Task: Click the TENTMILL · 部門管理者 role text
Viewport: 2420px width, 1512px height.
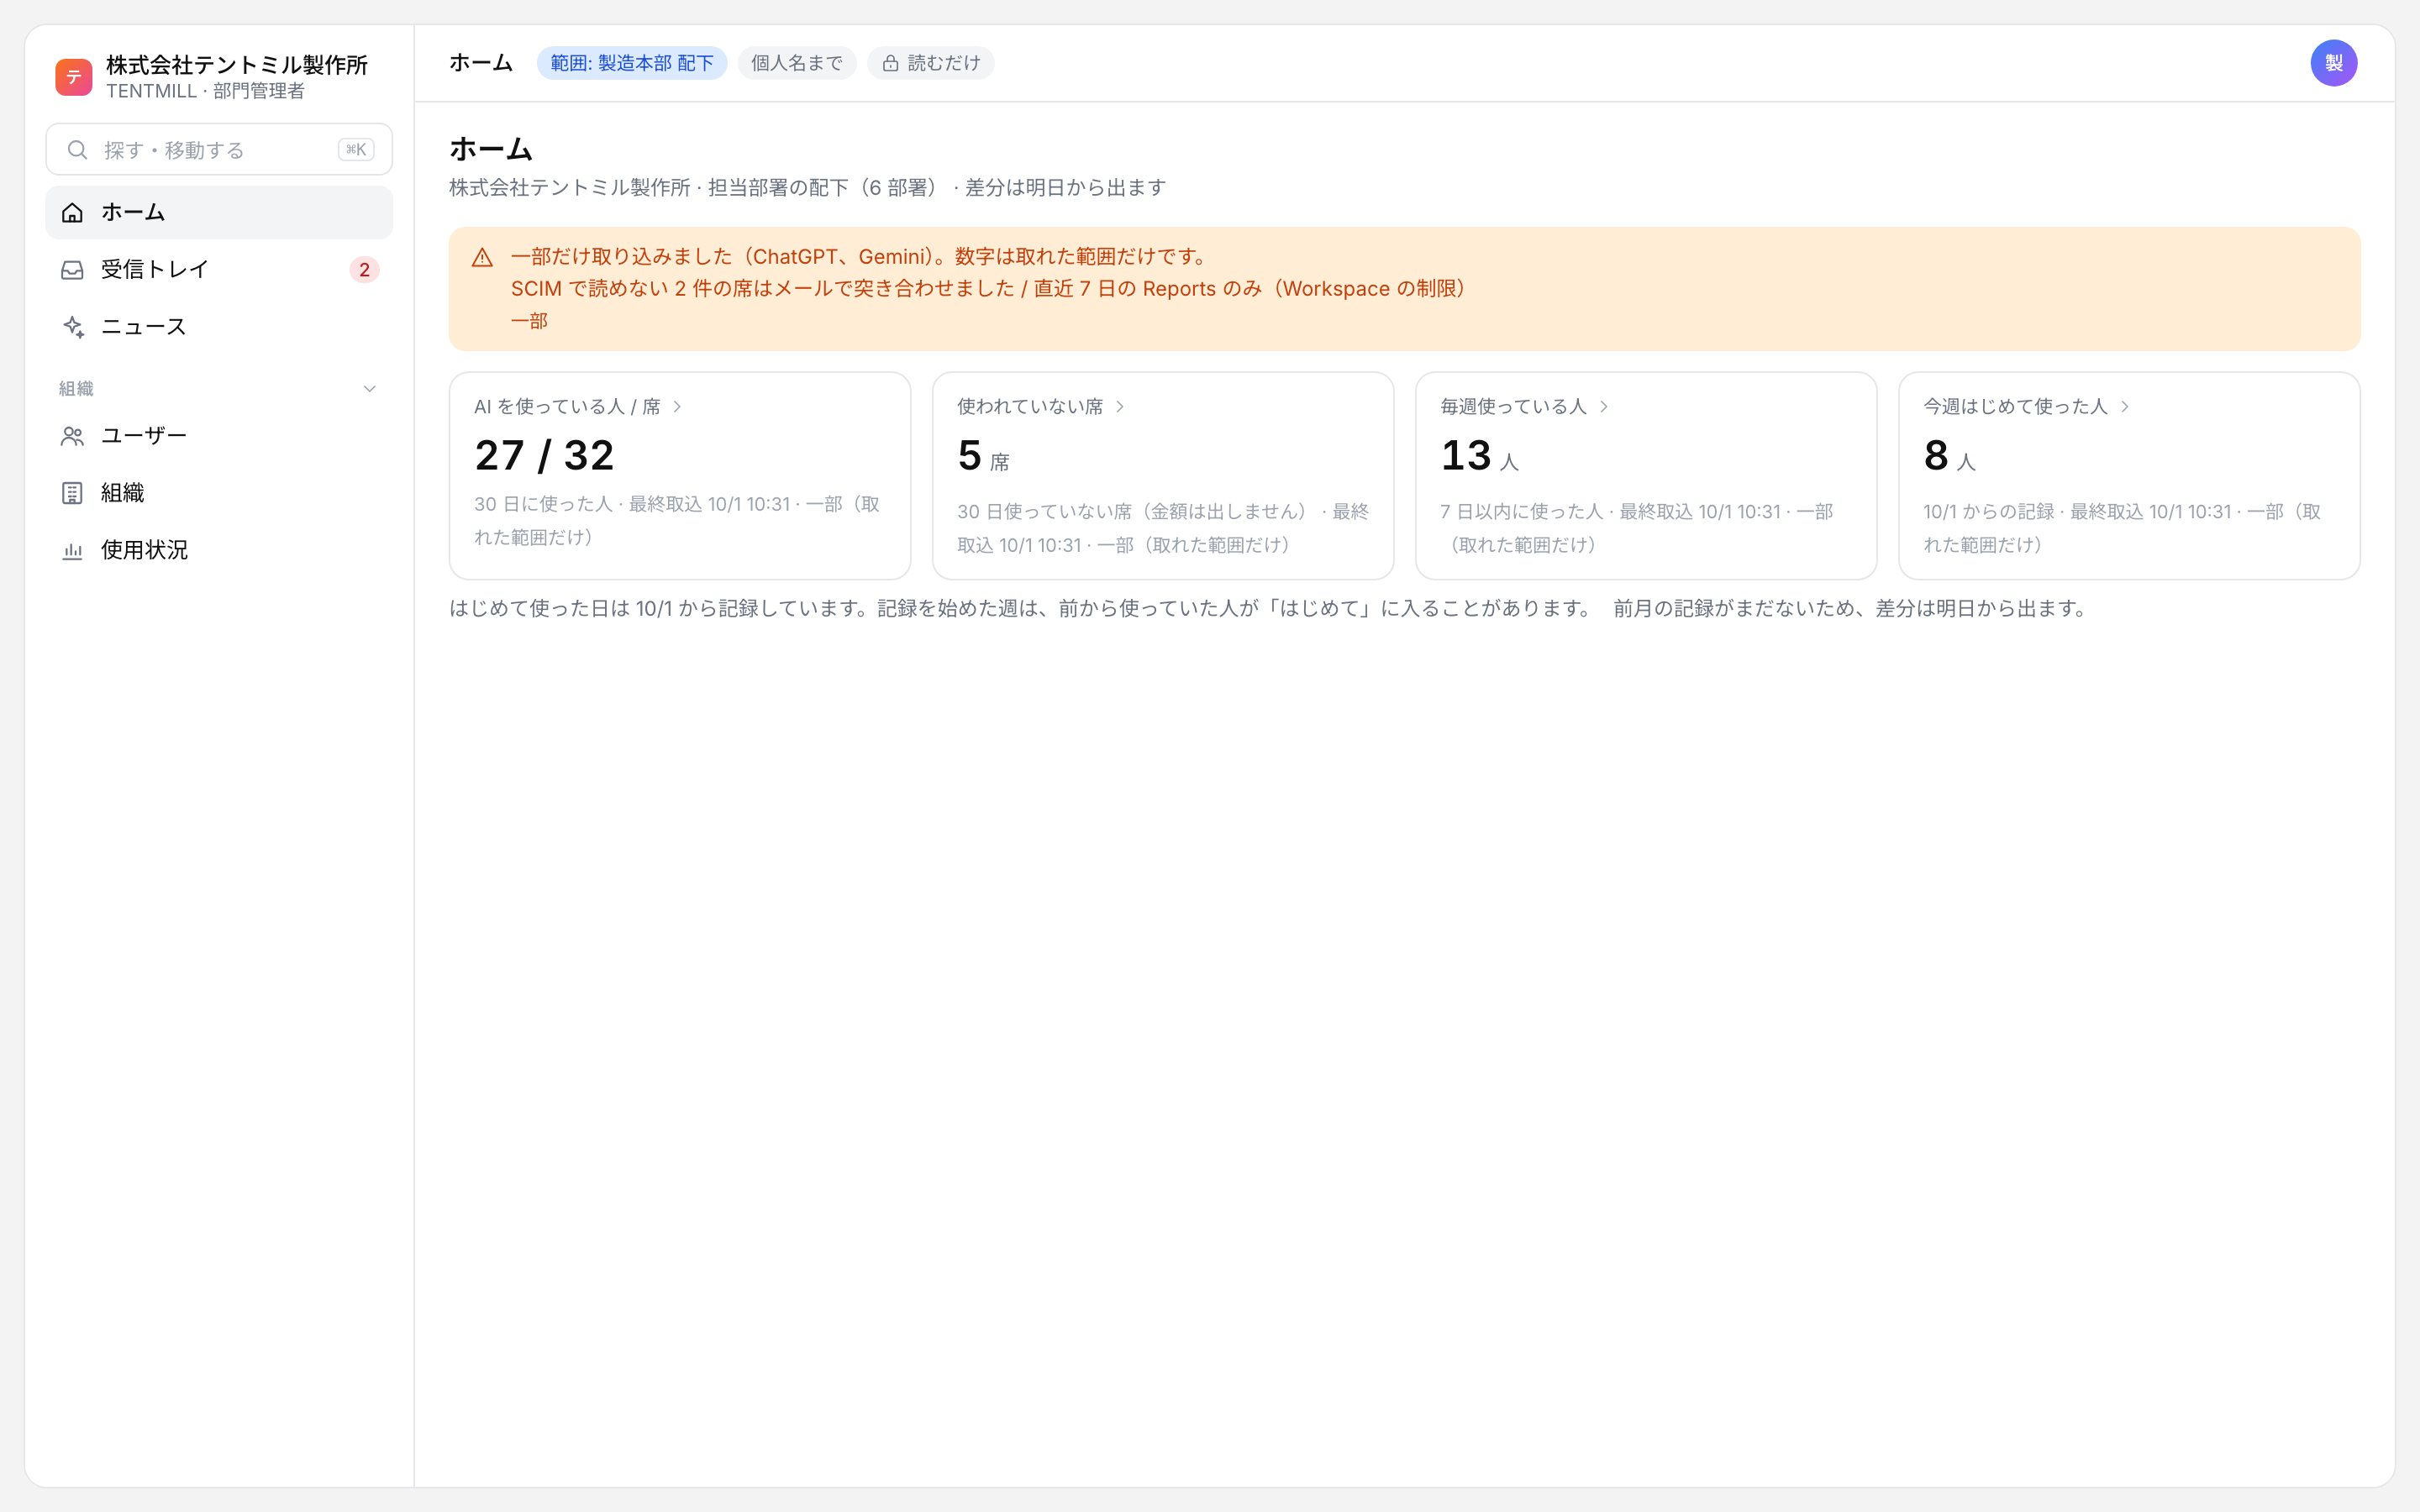Action: [205, 91]
